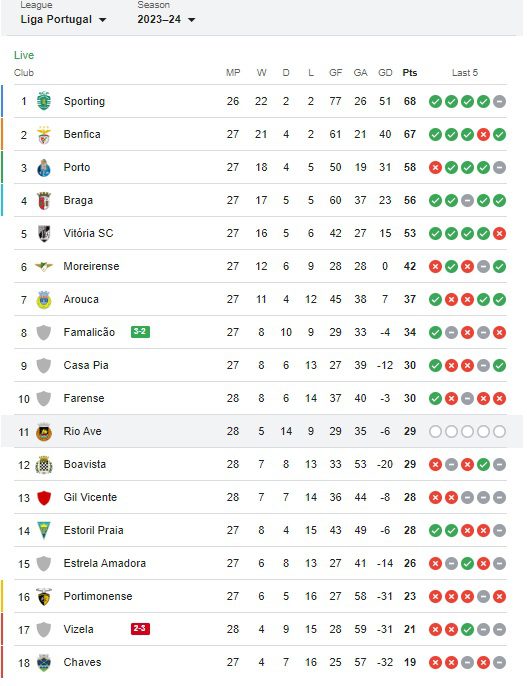Click Famalicão's green 3-2 live score badge
Viewport: 527px width, 686px height.
click(140, 332)
